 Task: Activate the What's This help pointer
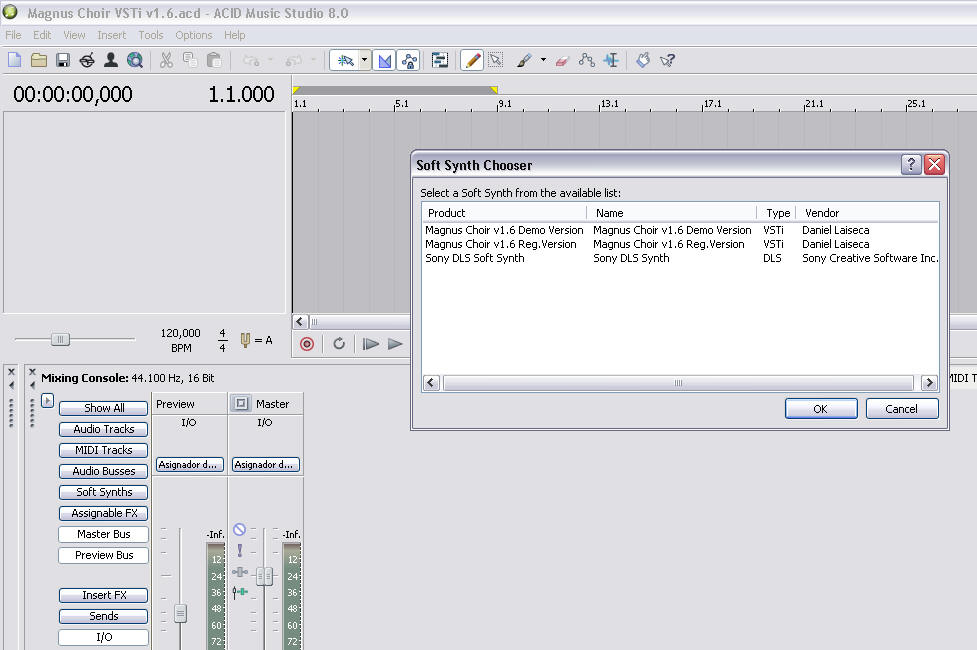pyautogui.click(x=667, y=60)
